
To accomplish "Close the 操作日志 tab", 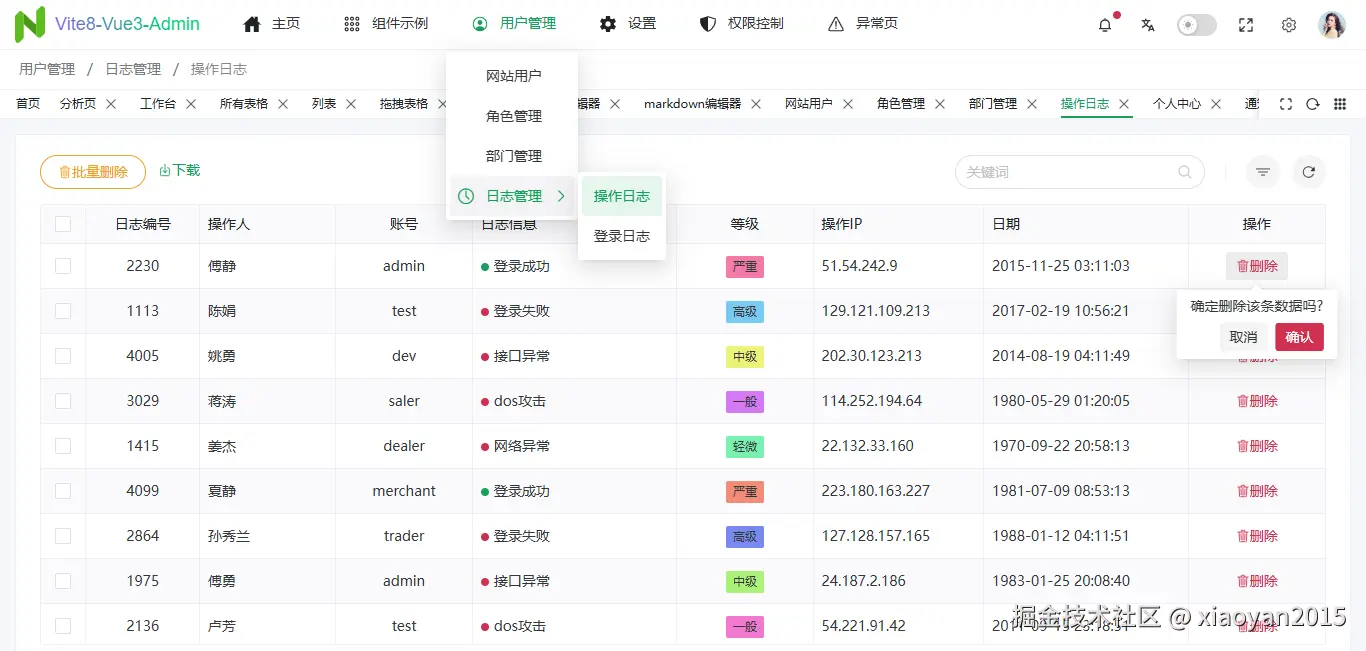I will tap(1124, 104).
